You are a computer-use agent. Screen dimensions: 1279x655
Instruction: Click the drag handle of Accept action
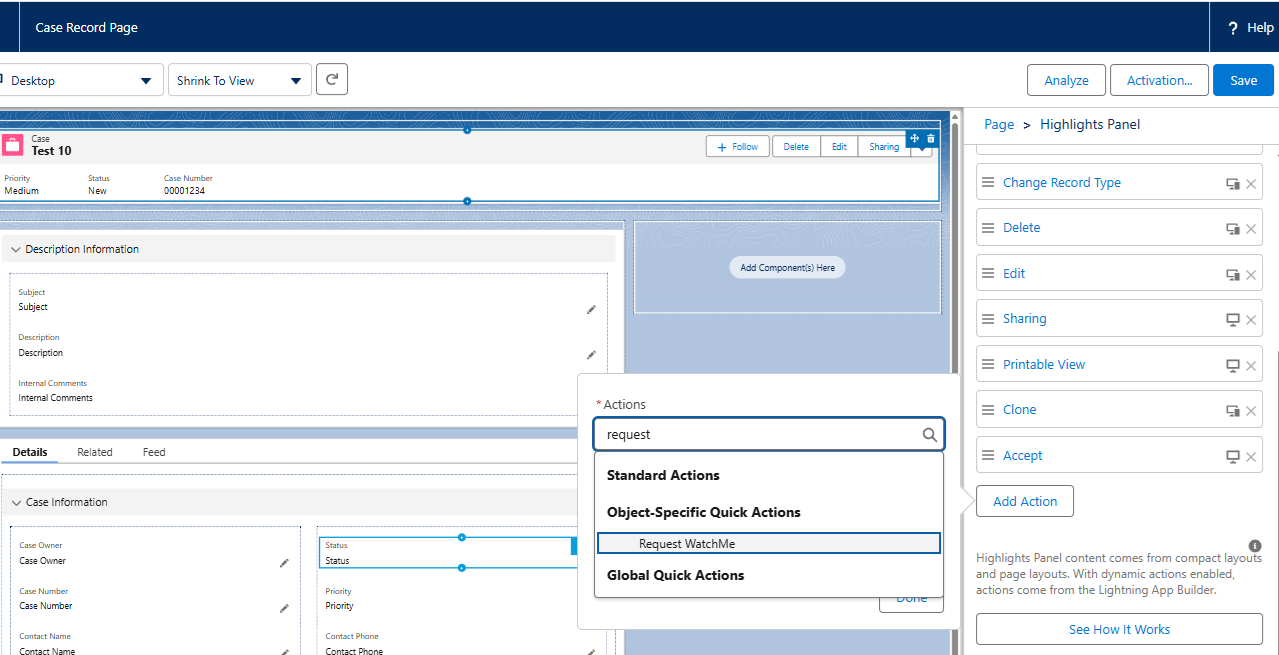point(988,456)
